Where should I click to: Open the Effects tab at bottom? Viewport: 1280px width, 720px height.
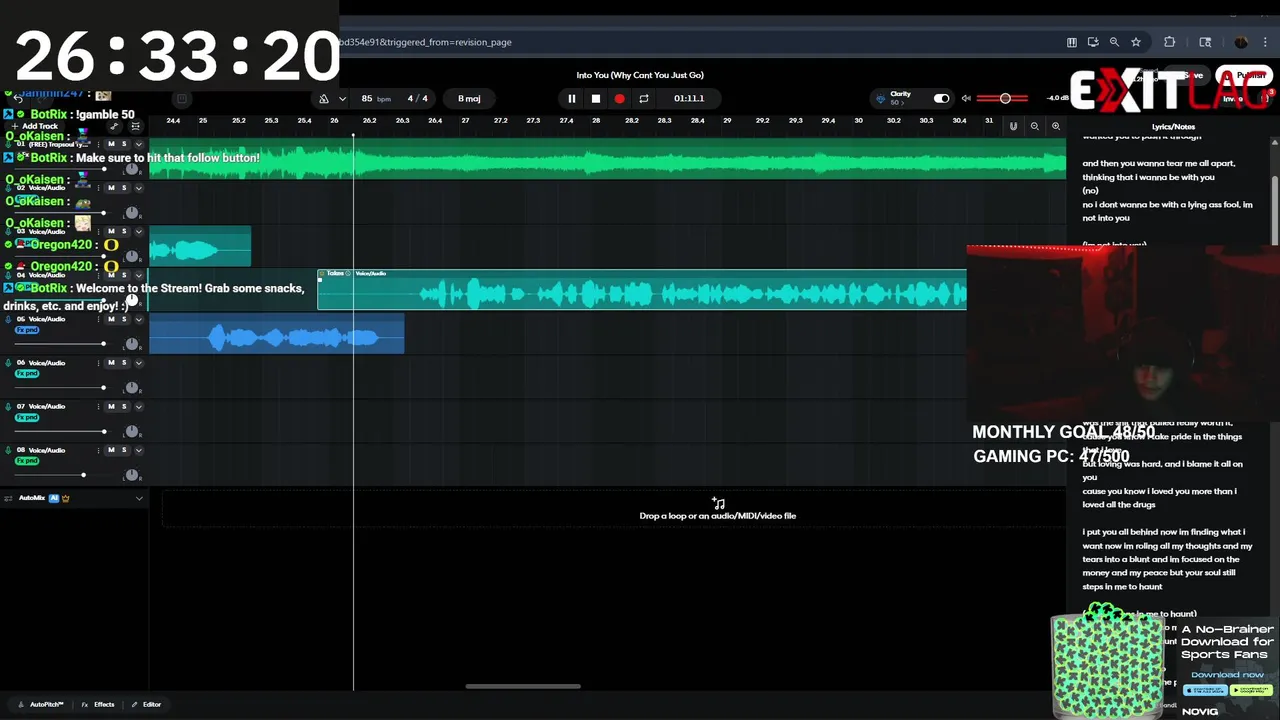pos(98,705)
